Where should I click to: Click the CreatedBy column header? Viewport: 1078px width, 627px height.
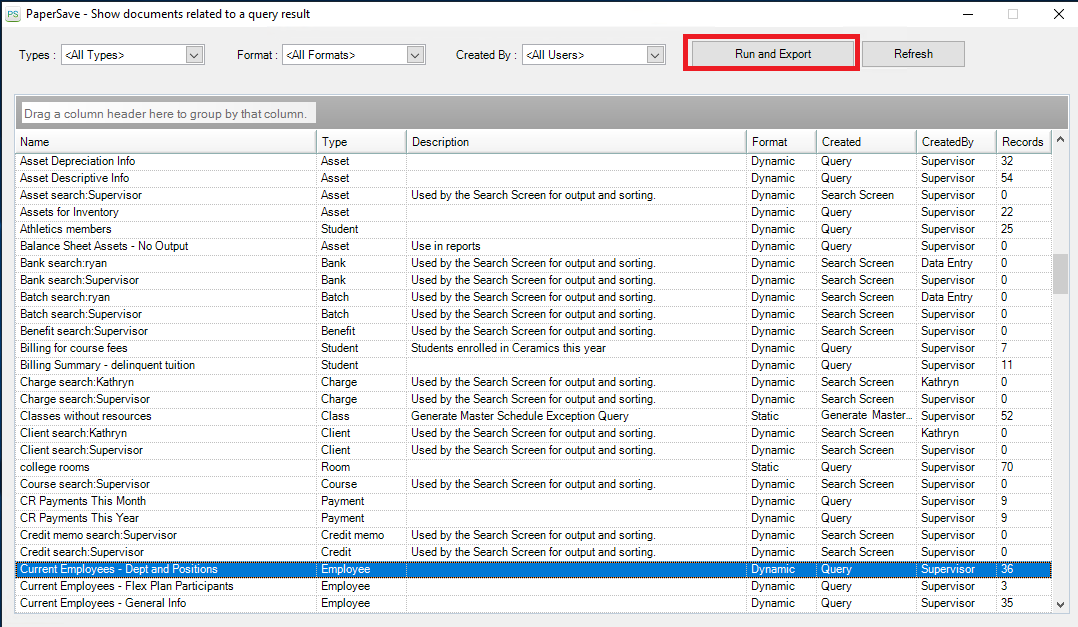click(955, 142)
